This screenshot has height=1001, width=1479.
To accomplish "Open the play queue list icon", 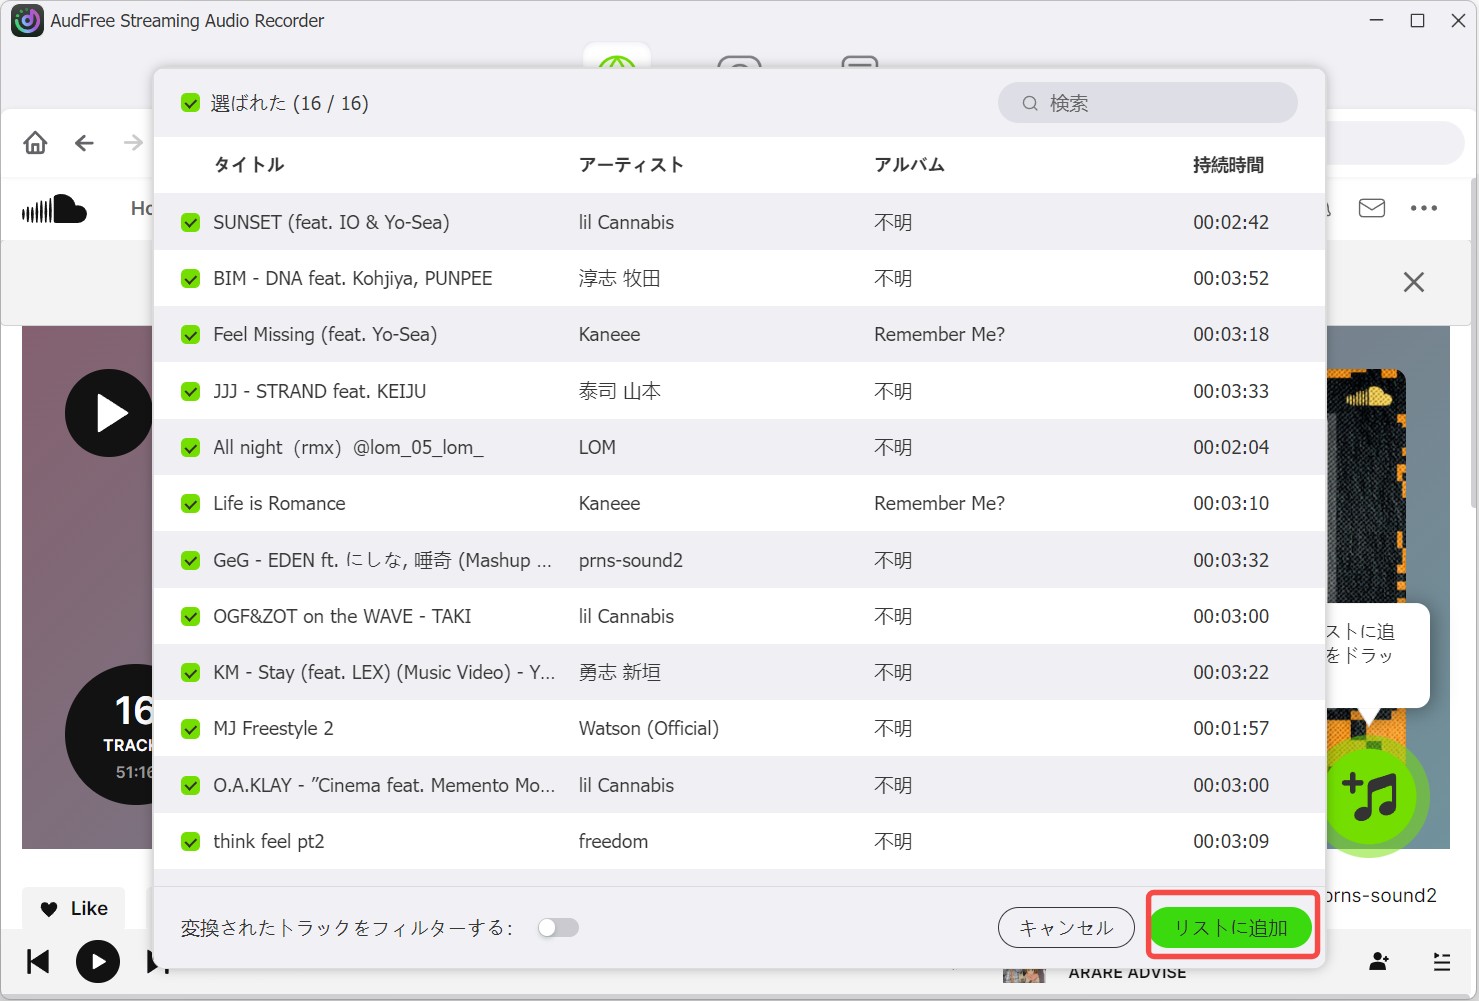I will pyautogui.click(x=1442, y=962).
